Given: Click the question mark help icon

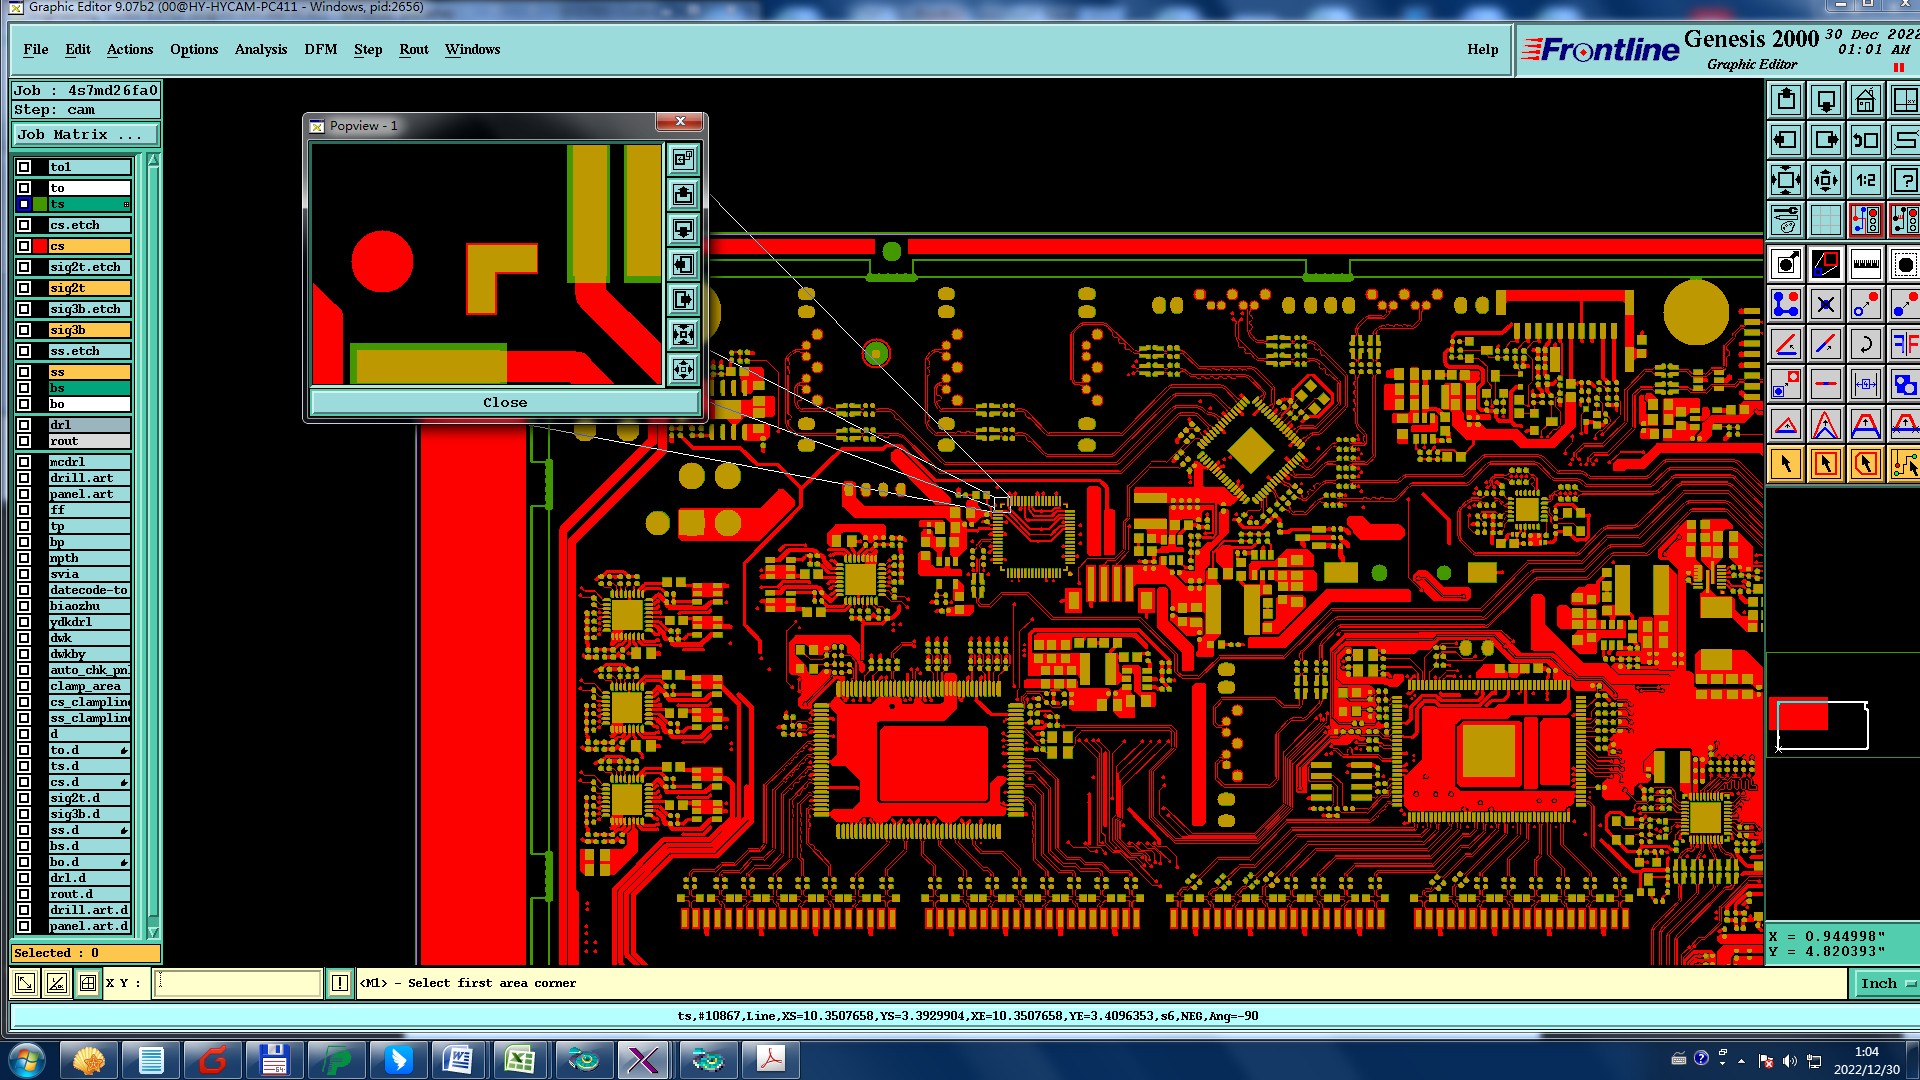Looking at the screenshot, I should [1904, 180].
